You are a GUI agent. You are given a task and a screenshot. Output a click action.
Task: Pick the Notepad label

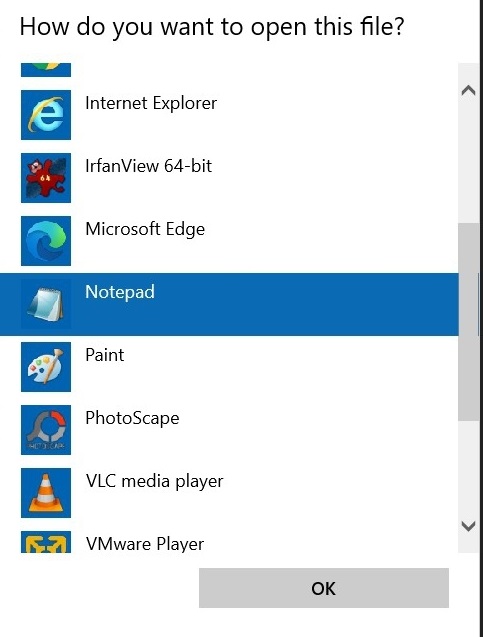120,292
